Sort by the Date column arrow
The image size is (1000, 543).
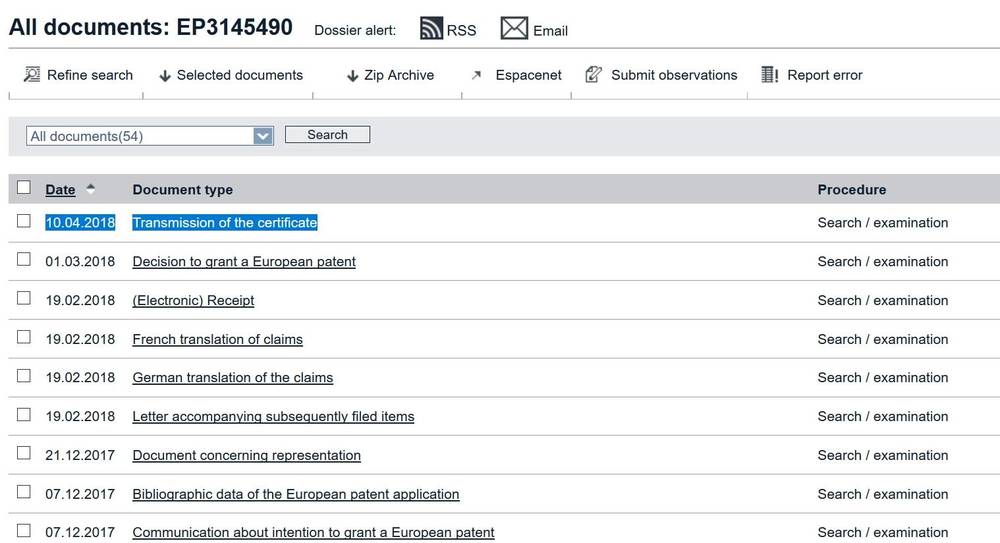point(91,189)
